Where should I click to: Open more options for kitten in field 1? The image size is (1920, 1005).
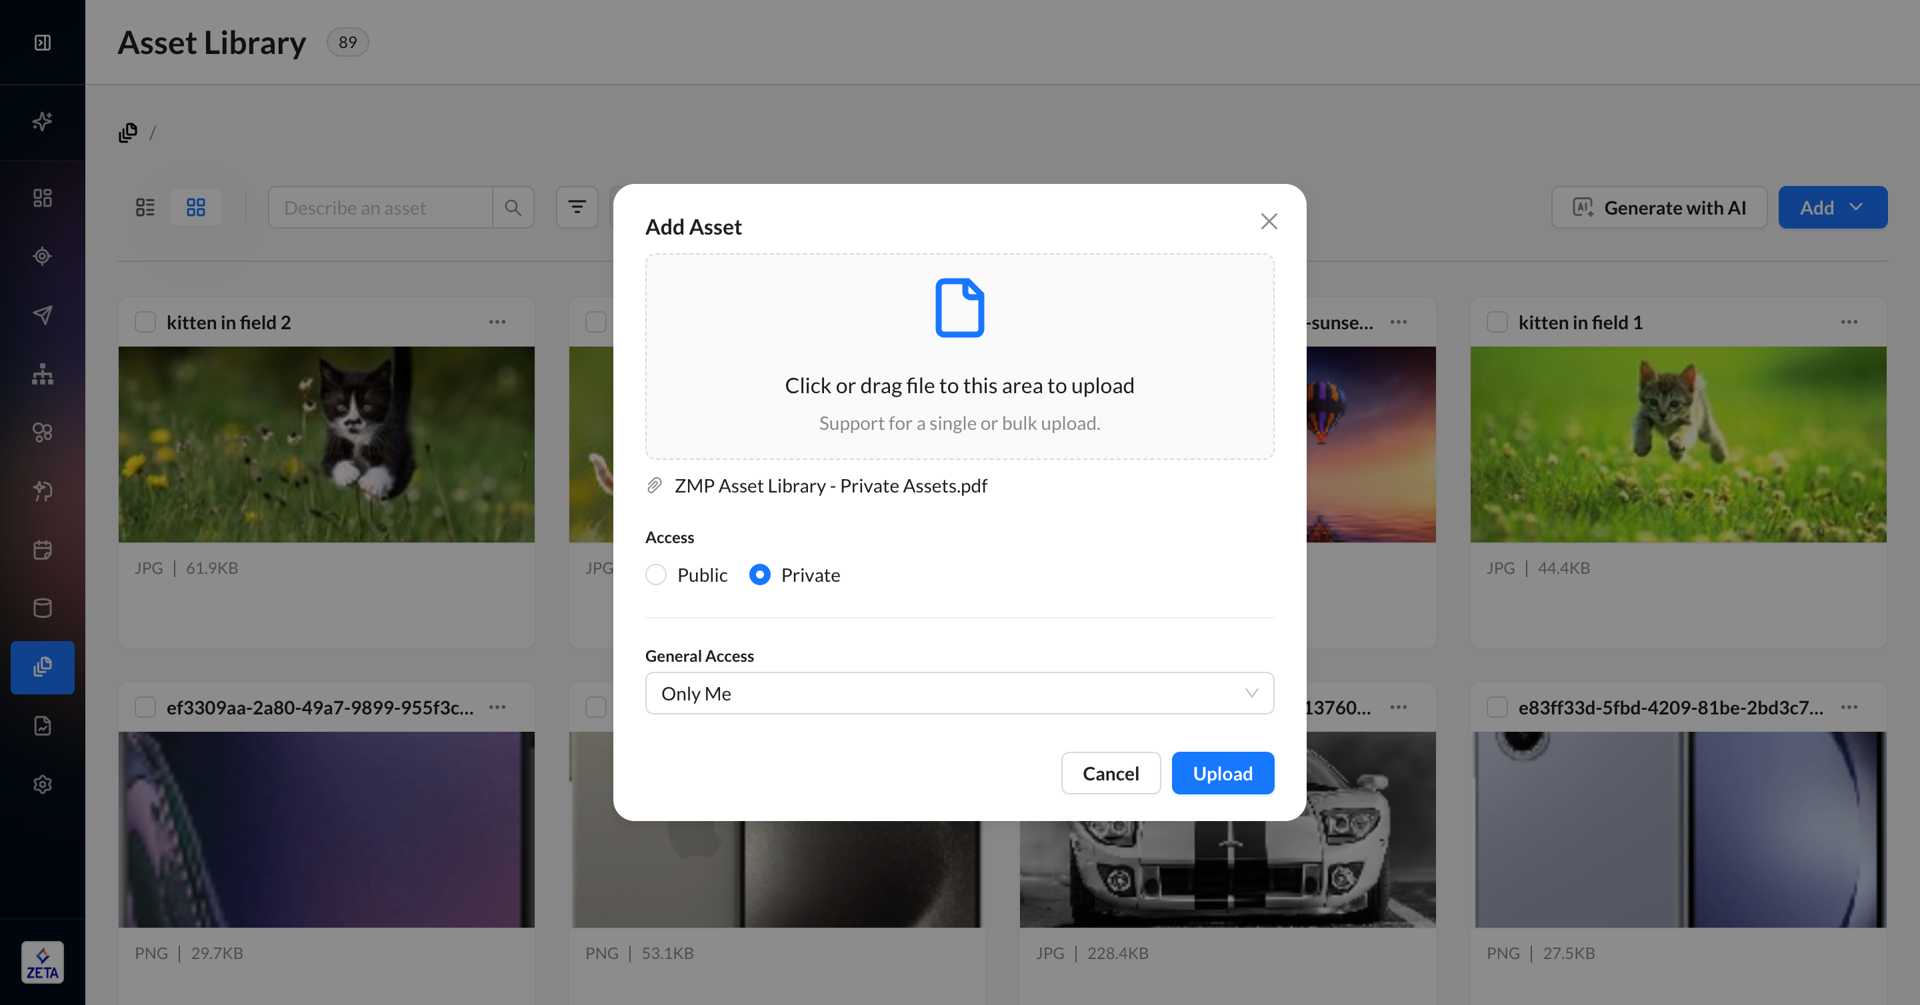(1849, 322)
